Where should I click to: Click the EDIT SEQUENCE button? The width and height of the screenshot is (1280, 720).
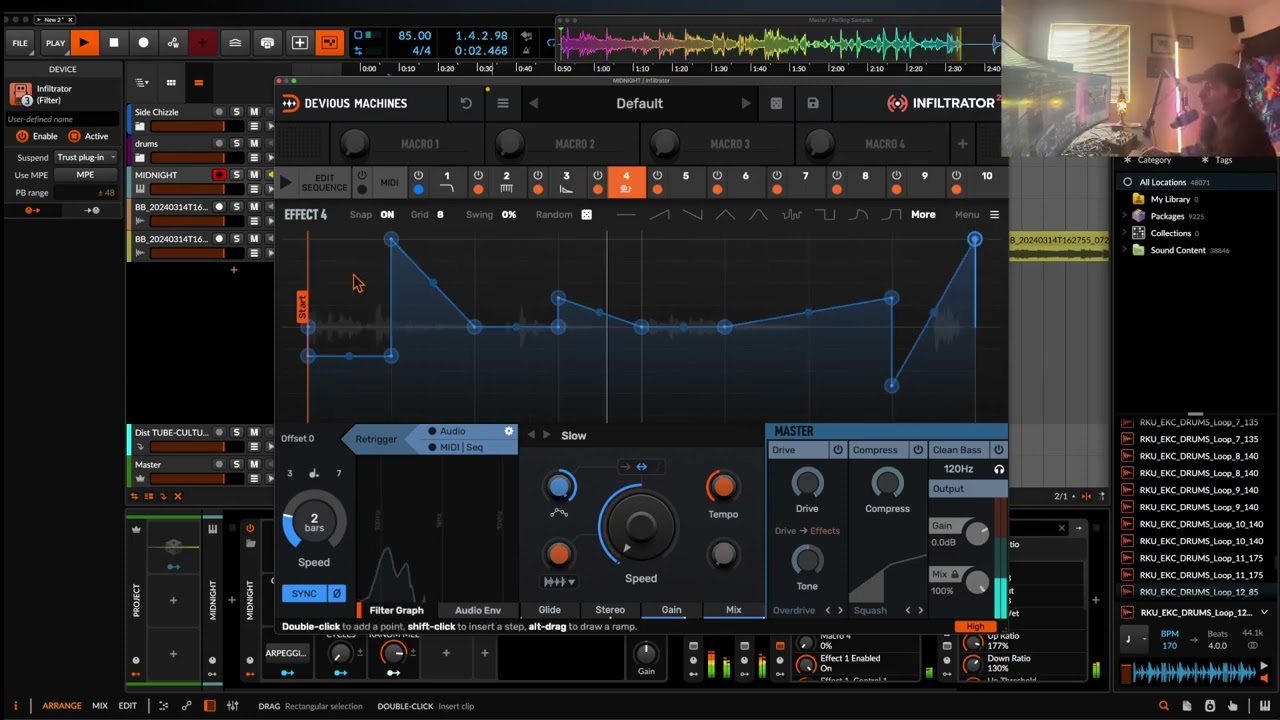[324, 183]
